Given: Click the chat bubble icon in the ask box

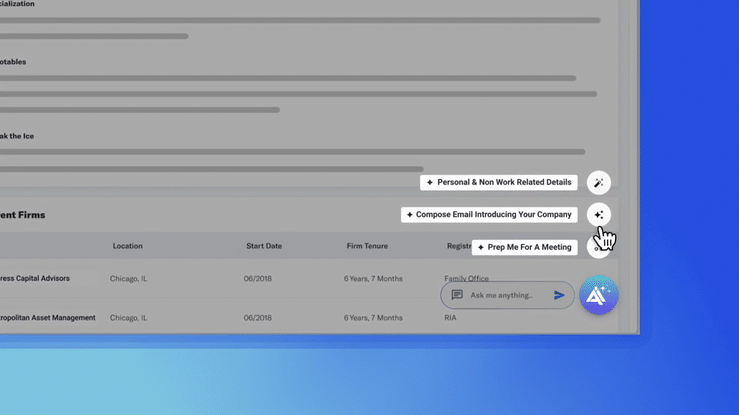Looking at the screenshot, I should point(457,295).
